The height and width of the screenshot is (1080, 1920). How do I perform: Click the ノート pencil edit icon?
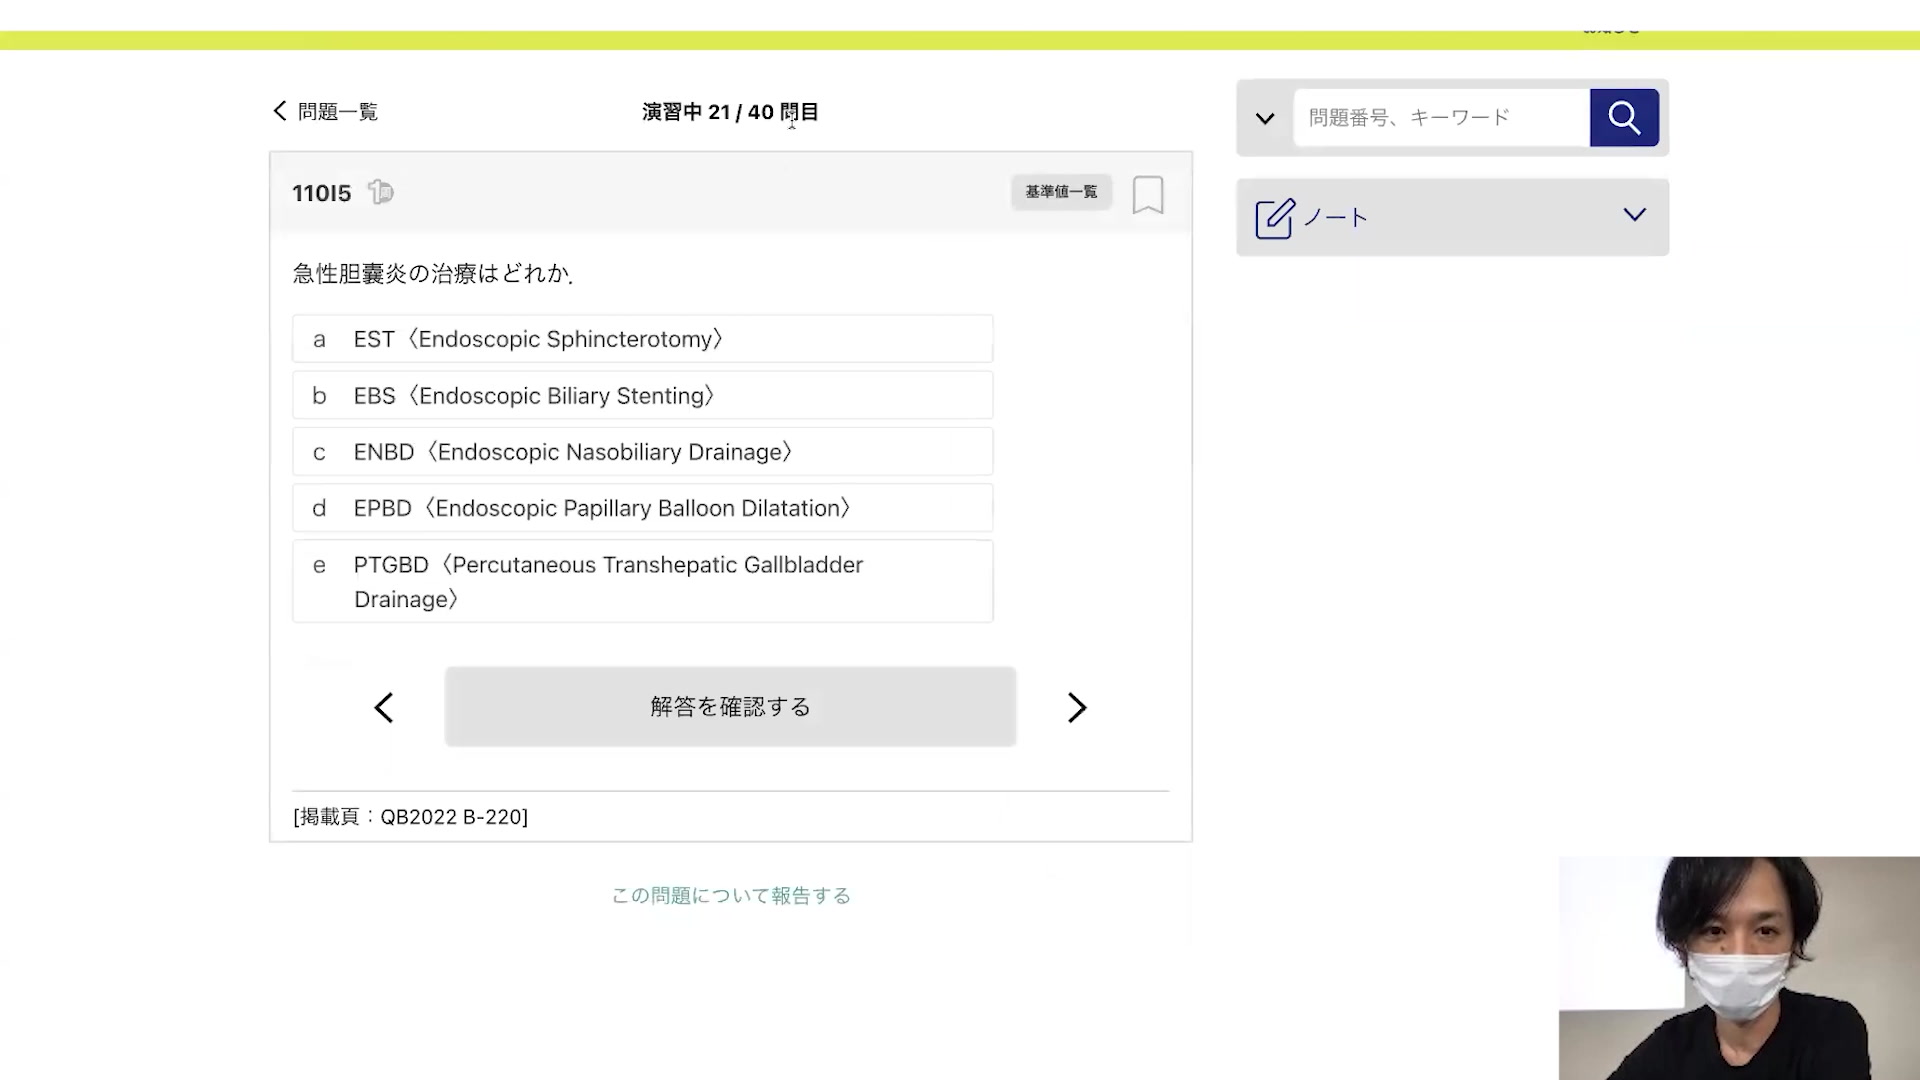1275,218
